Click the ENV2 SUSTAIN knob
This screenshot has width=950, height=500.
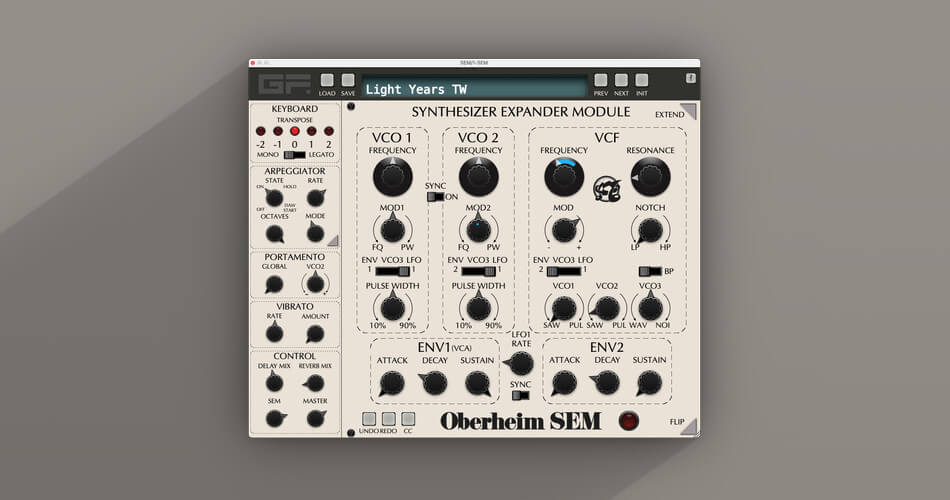649,384
